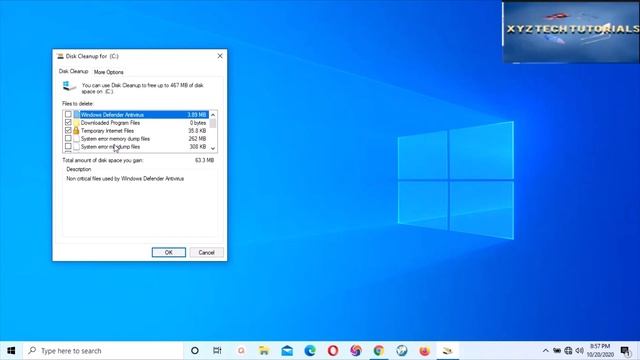Launch Microsoft Edge from the taskbar

pos(310,351)
